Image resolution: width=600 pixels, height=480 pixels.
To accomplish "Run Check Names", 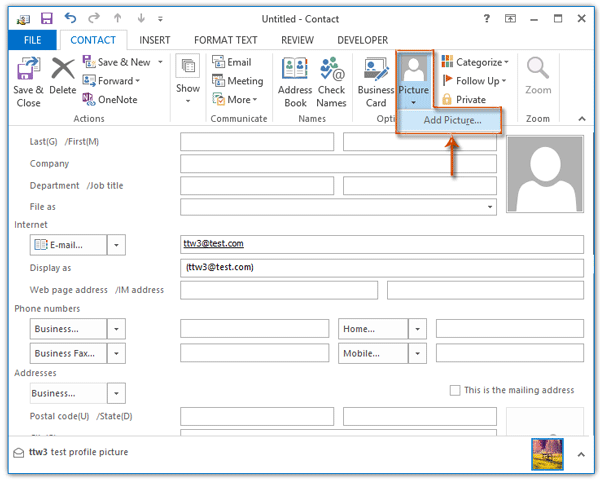I will [331, 82].
